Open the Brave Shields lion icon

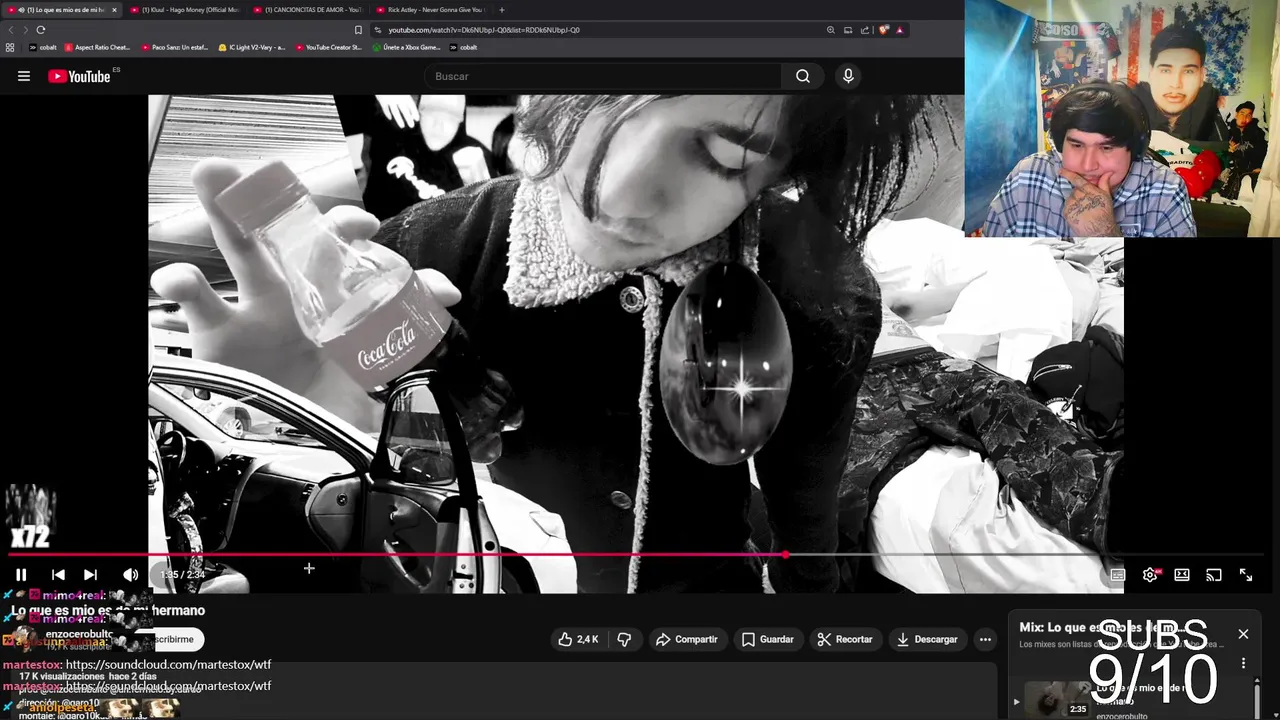[x=884, y=30]
